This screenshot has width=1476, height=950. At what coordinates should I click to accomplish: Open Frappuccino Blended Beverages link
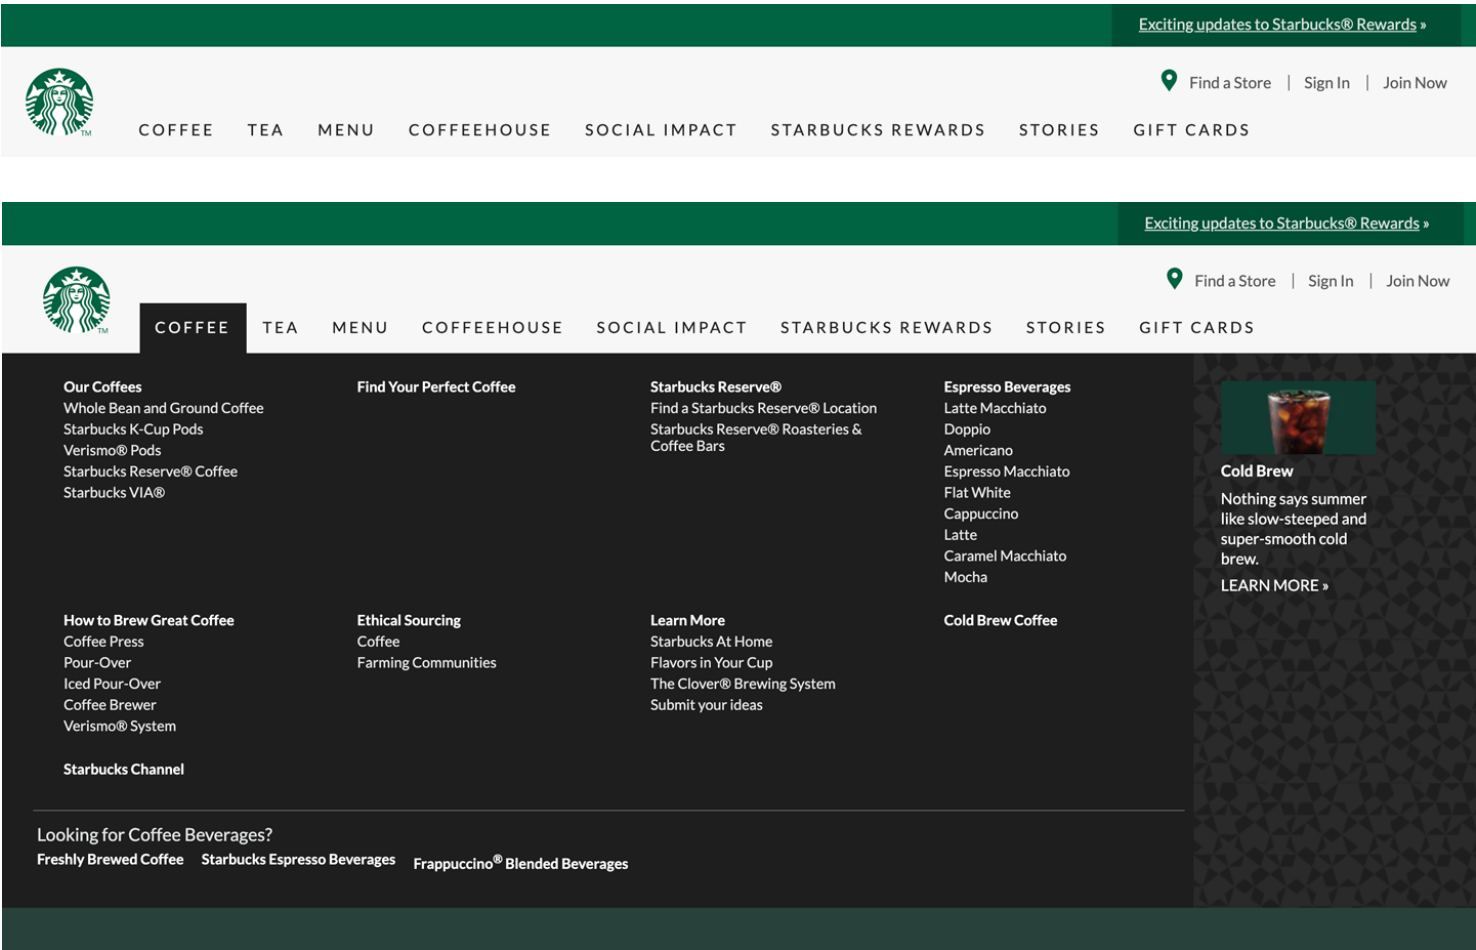click(521, 863)
